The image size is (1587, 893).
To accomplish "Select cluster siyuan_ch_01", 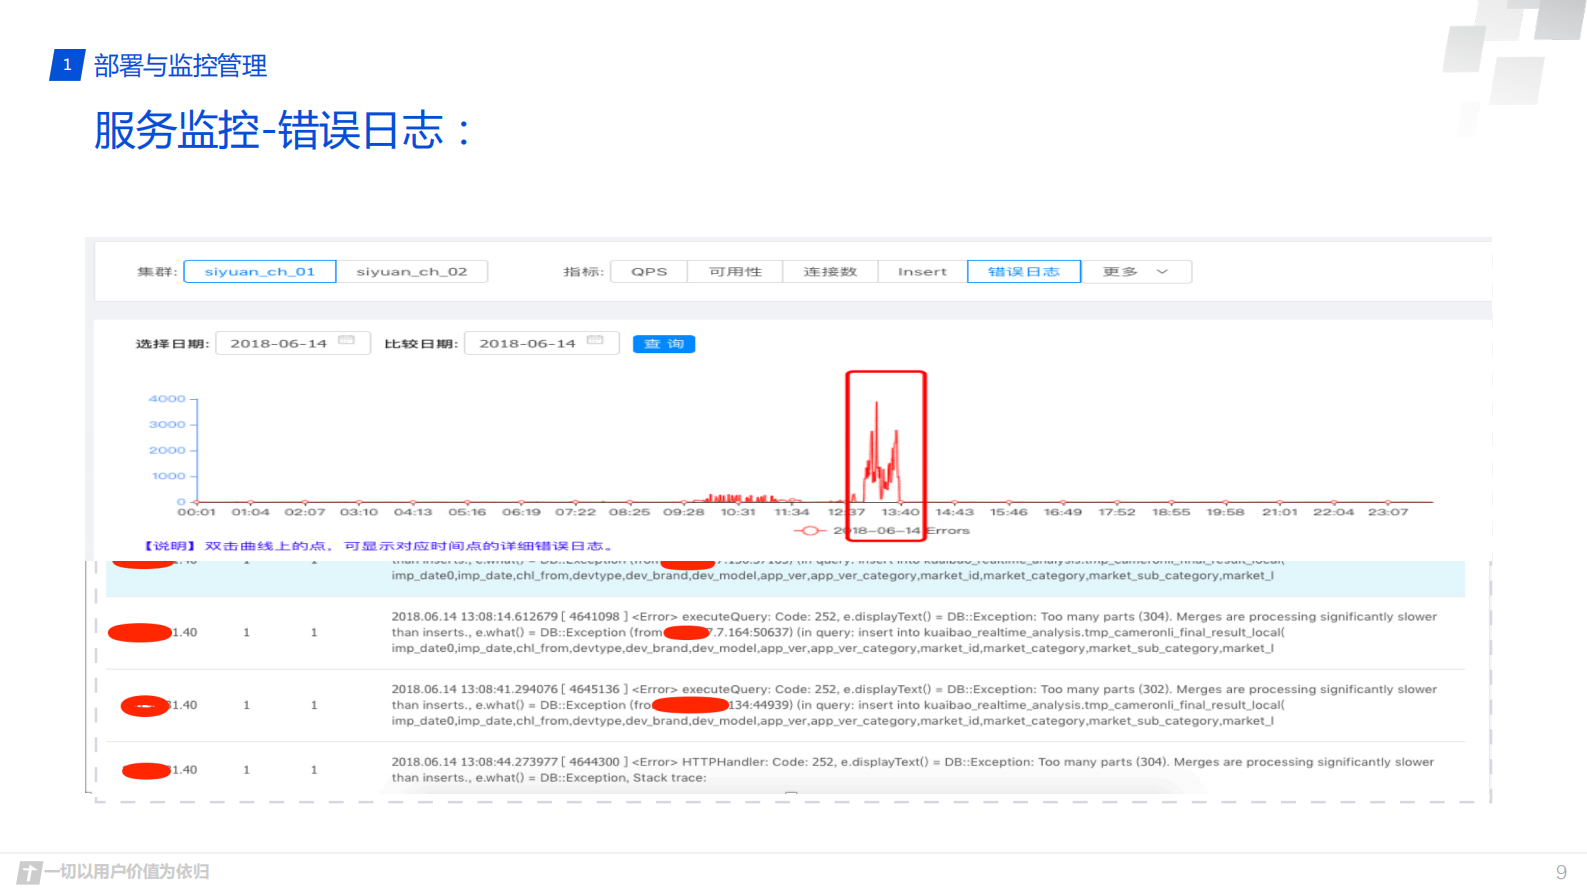I will (x=260, y=271).
